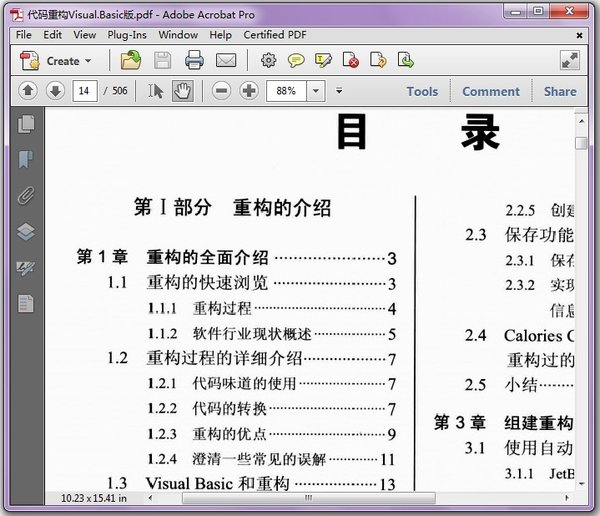600x516 pixels.
Task: Open the zoom level dropdown arrow
Action: click(x=316, y=91)
